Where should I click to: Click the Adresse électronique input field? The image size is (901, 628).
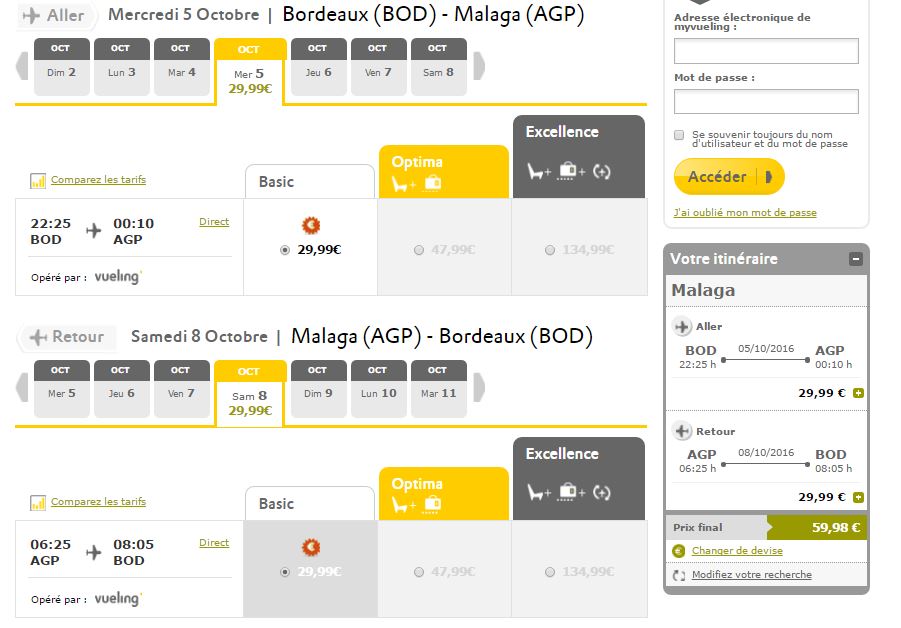[765, 49]
